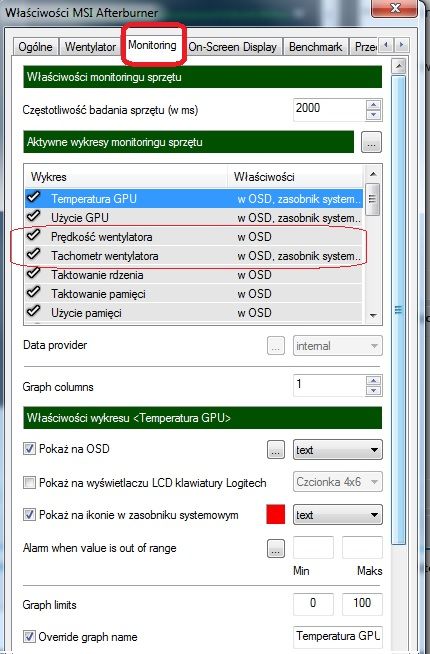
Task: Switch to the Ogólne tab
Action: point(36,46)
